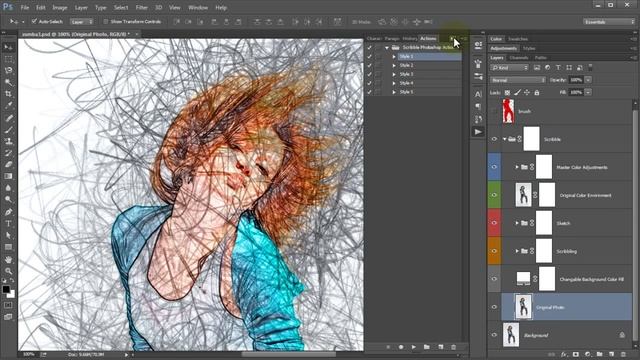Filter layers by type layer T icon
Viewport: 640px width, 360px height.
[x=558, y=68]
